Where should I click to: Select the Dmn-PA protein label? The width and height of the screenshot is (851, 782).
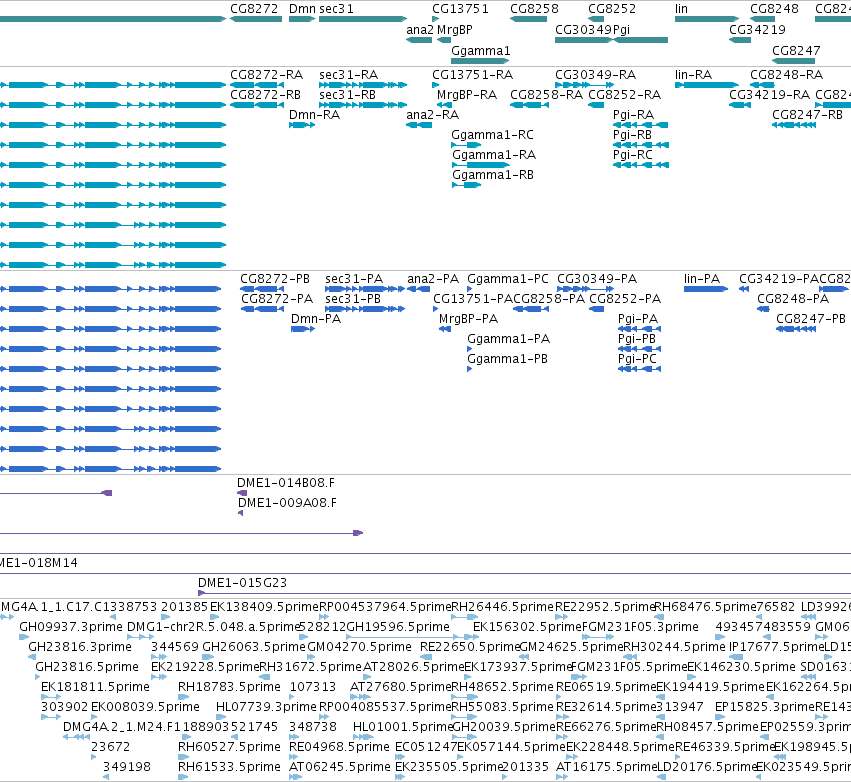click(316, 319)
